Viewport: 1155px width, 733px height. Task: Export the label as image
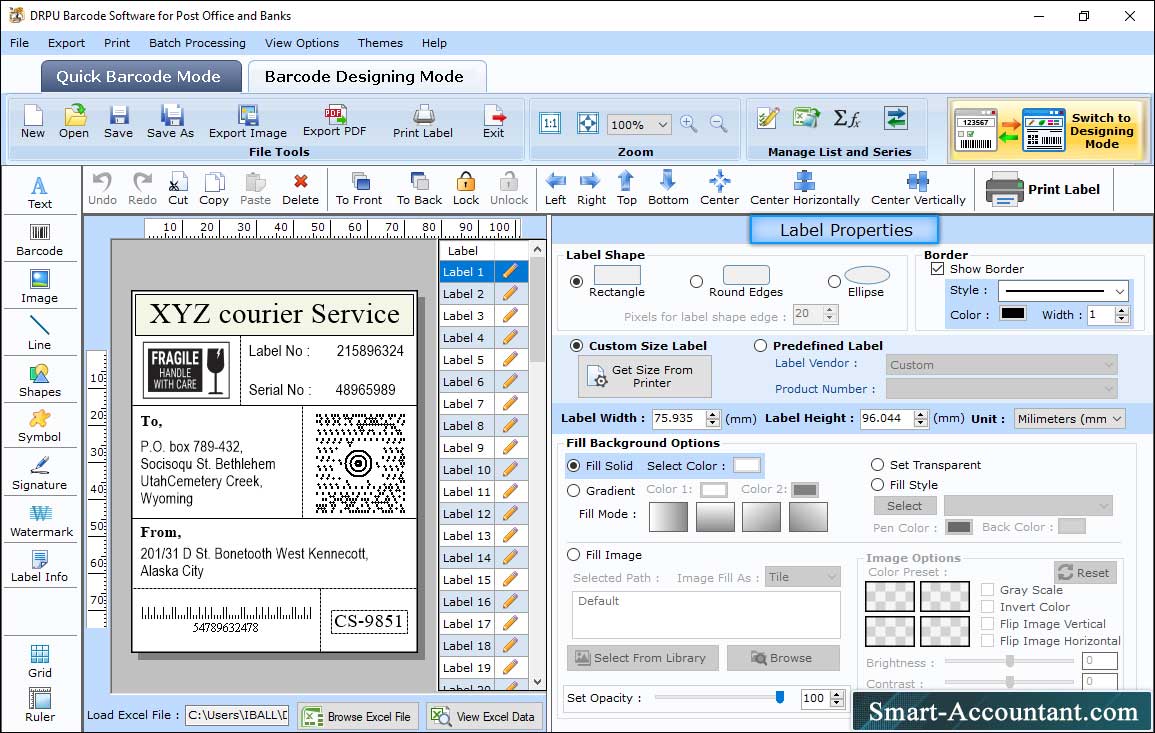point(248,122)
